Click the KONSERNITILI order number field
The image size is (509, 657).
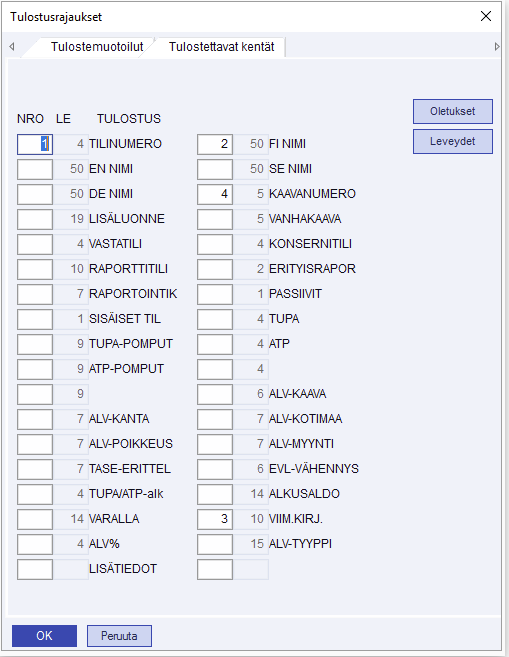(215, 244)
